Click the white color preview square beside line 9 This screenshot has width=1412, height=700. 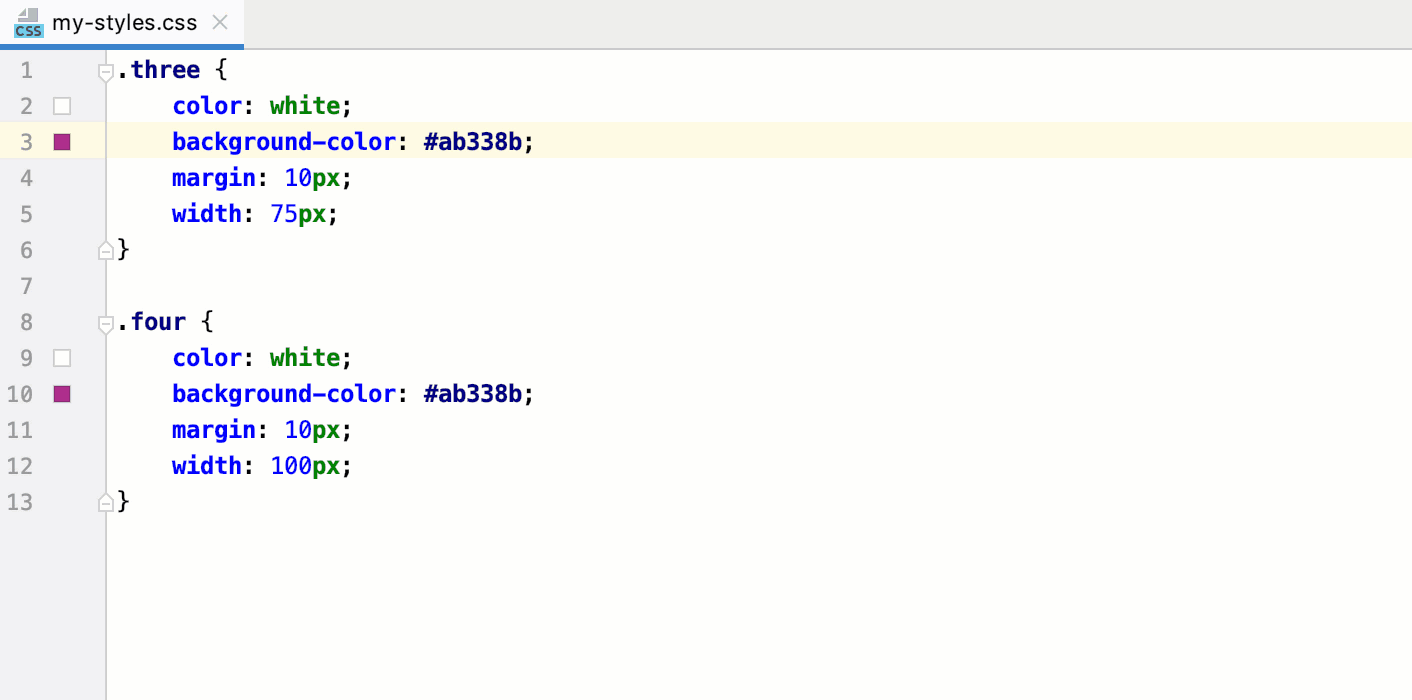(x=62, y=357)
